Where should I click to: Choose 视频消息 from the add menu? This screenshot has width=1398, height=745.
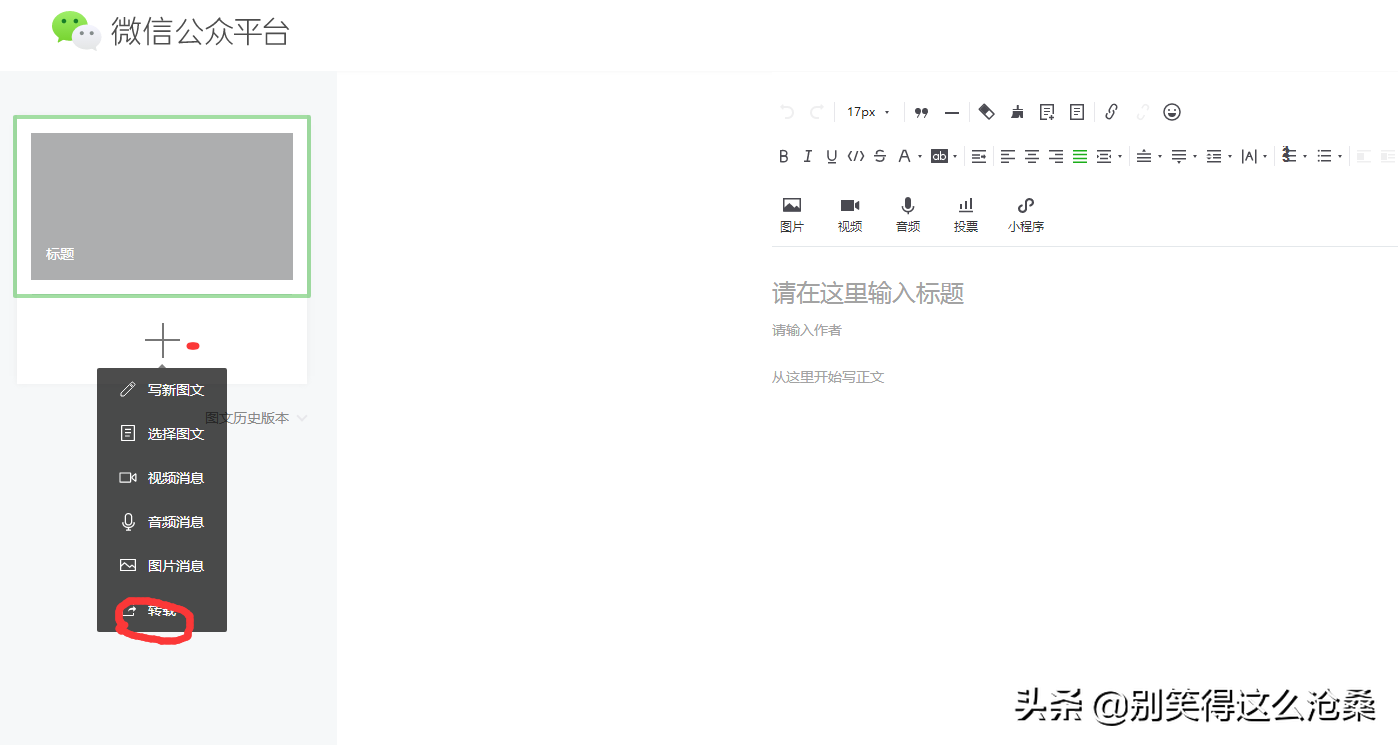[x=162, y=478]
